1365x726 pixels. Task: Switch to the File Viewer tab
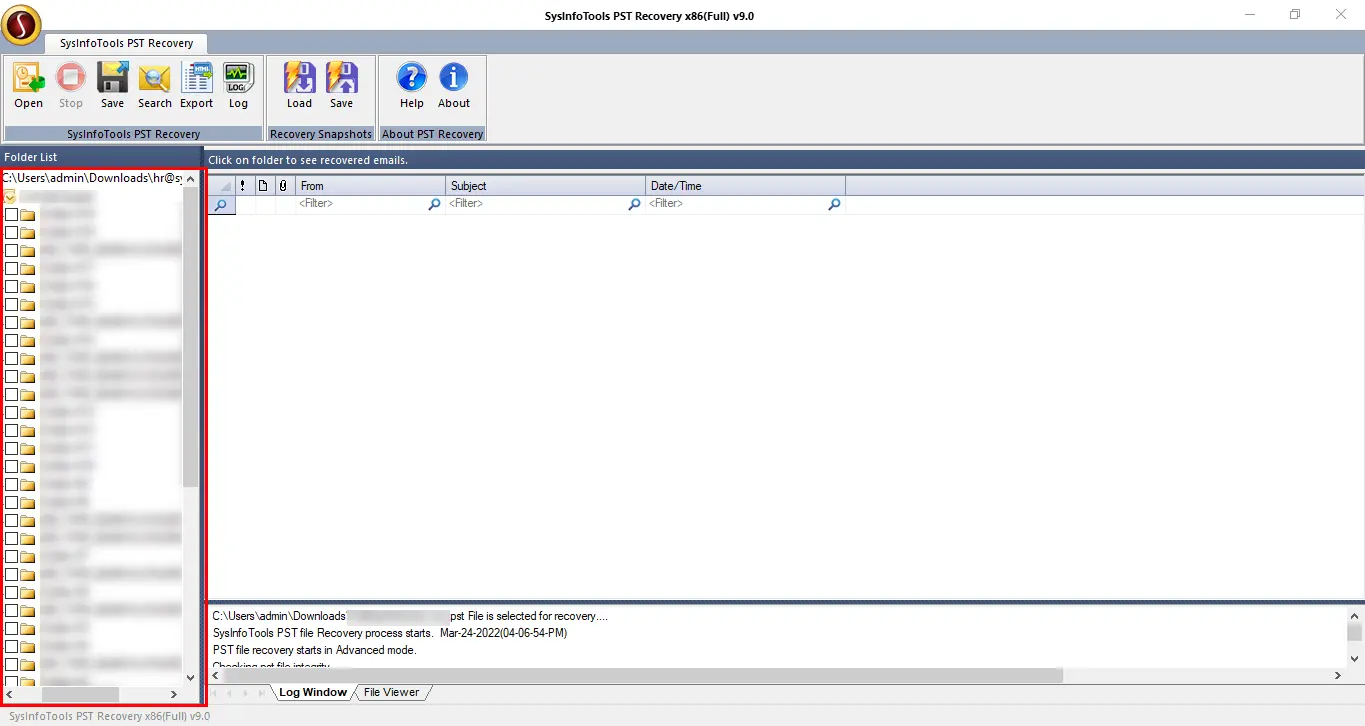point(391,692)
